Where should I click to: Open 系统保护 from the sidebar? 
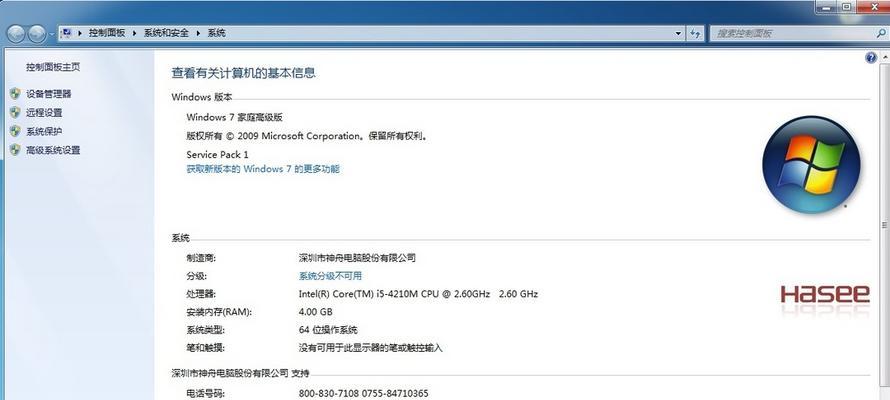44,132
